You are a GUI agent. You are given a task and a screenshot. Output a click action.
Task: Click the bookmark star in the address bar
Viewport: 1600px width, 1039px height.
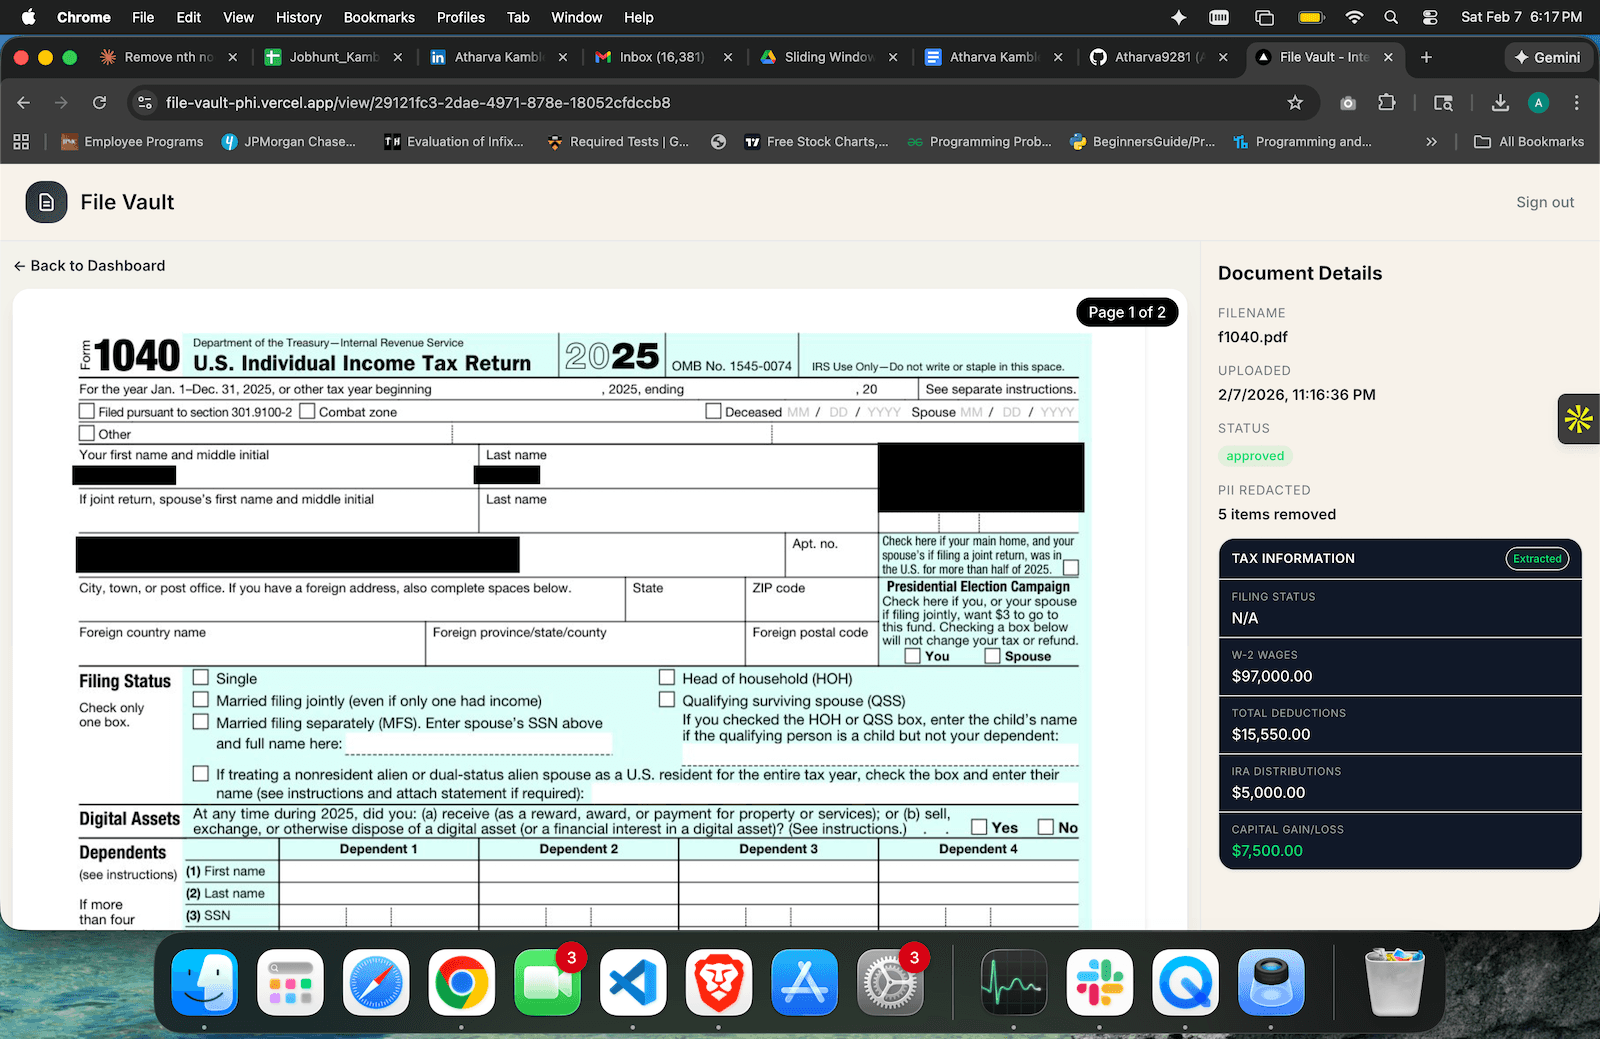click(x=1295, y=102)
